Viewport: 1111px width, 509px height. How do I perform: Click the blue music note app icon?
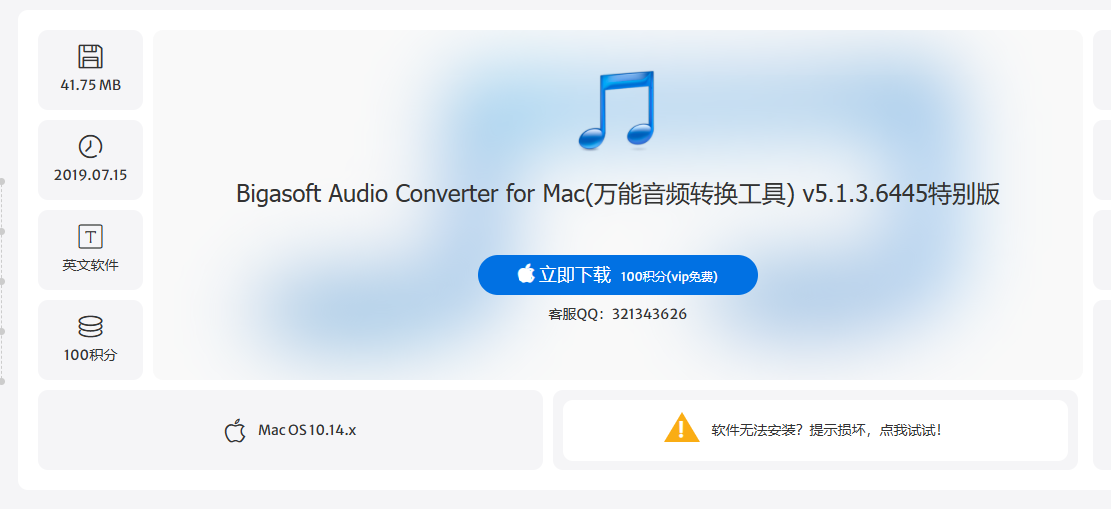pos(617,110)
